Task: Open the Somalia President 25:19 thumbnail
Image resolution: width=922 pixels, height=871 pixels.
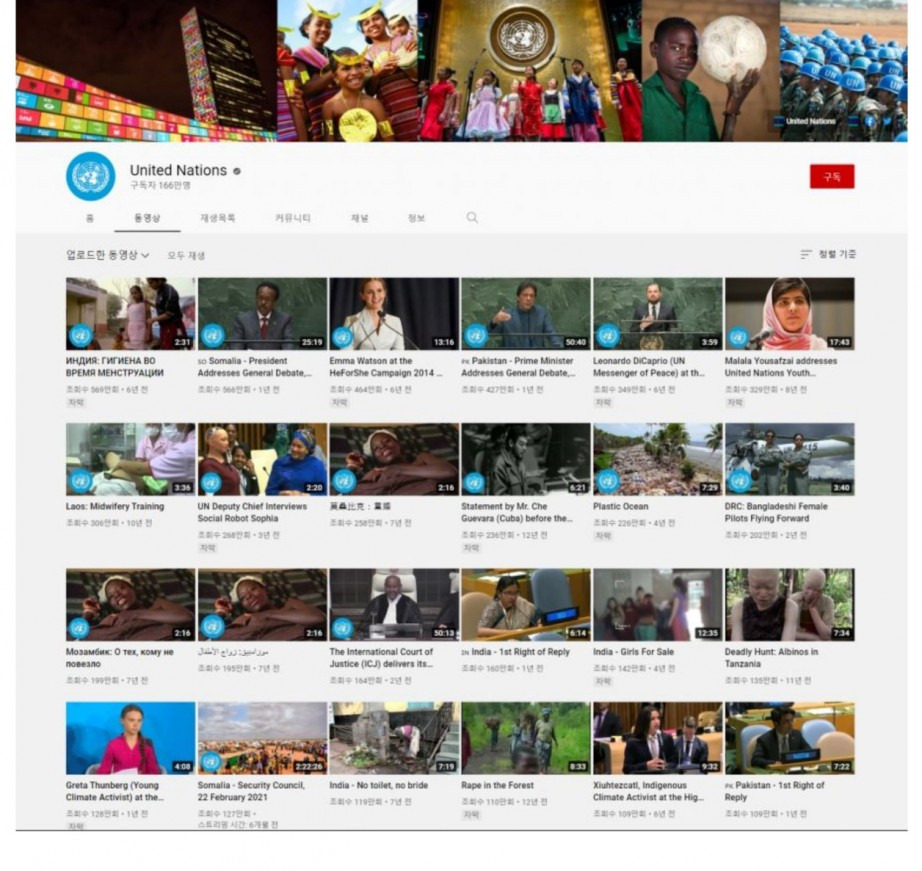Action: 262,314
